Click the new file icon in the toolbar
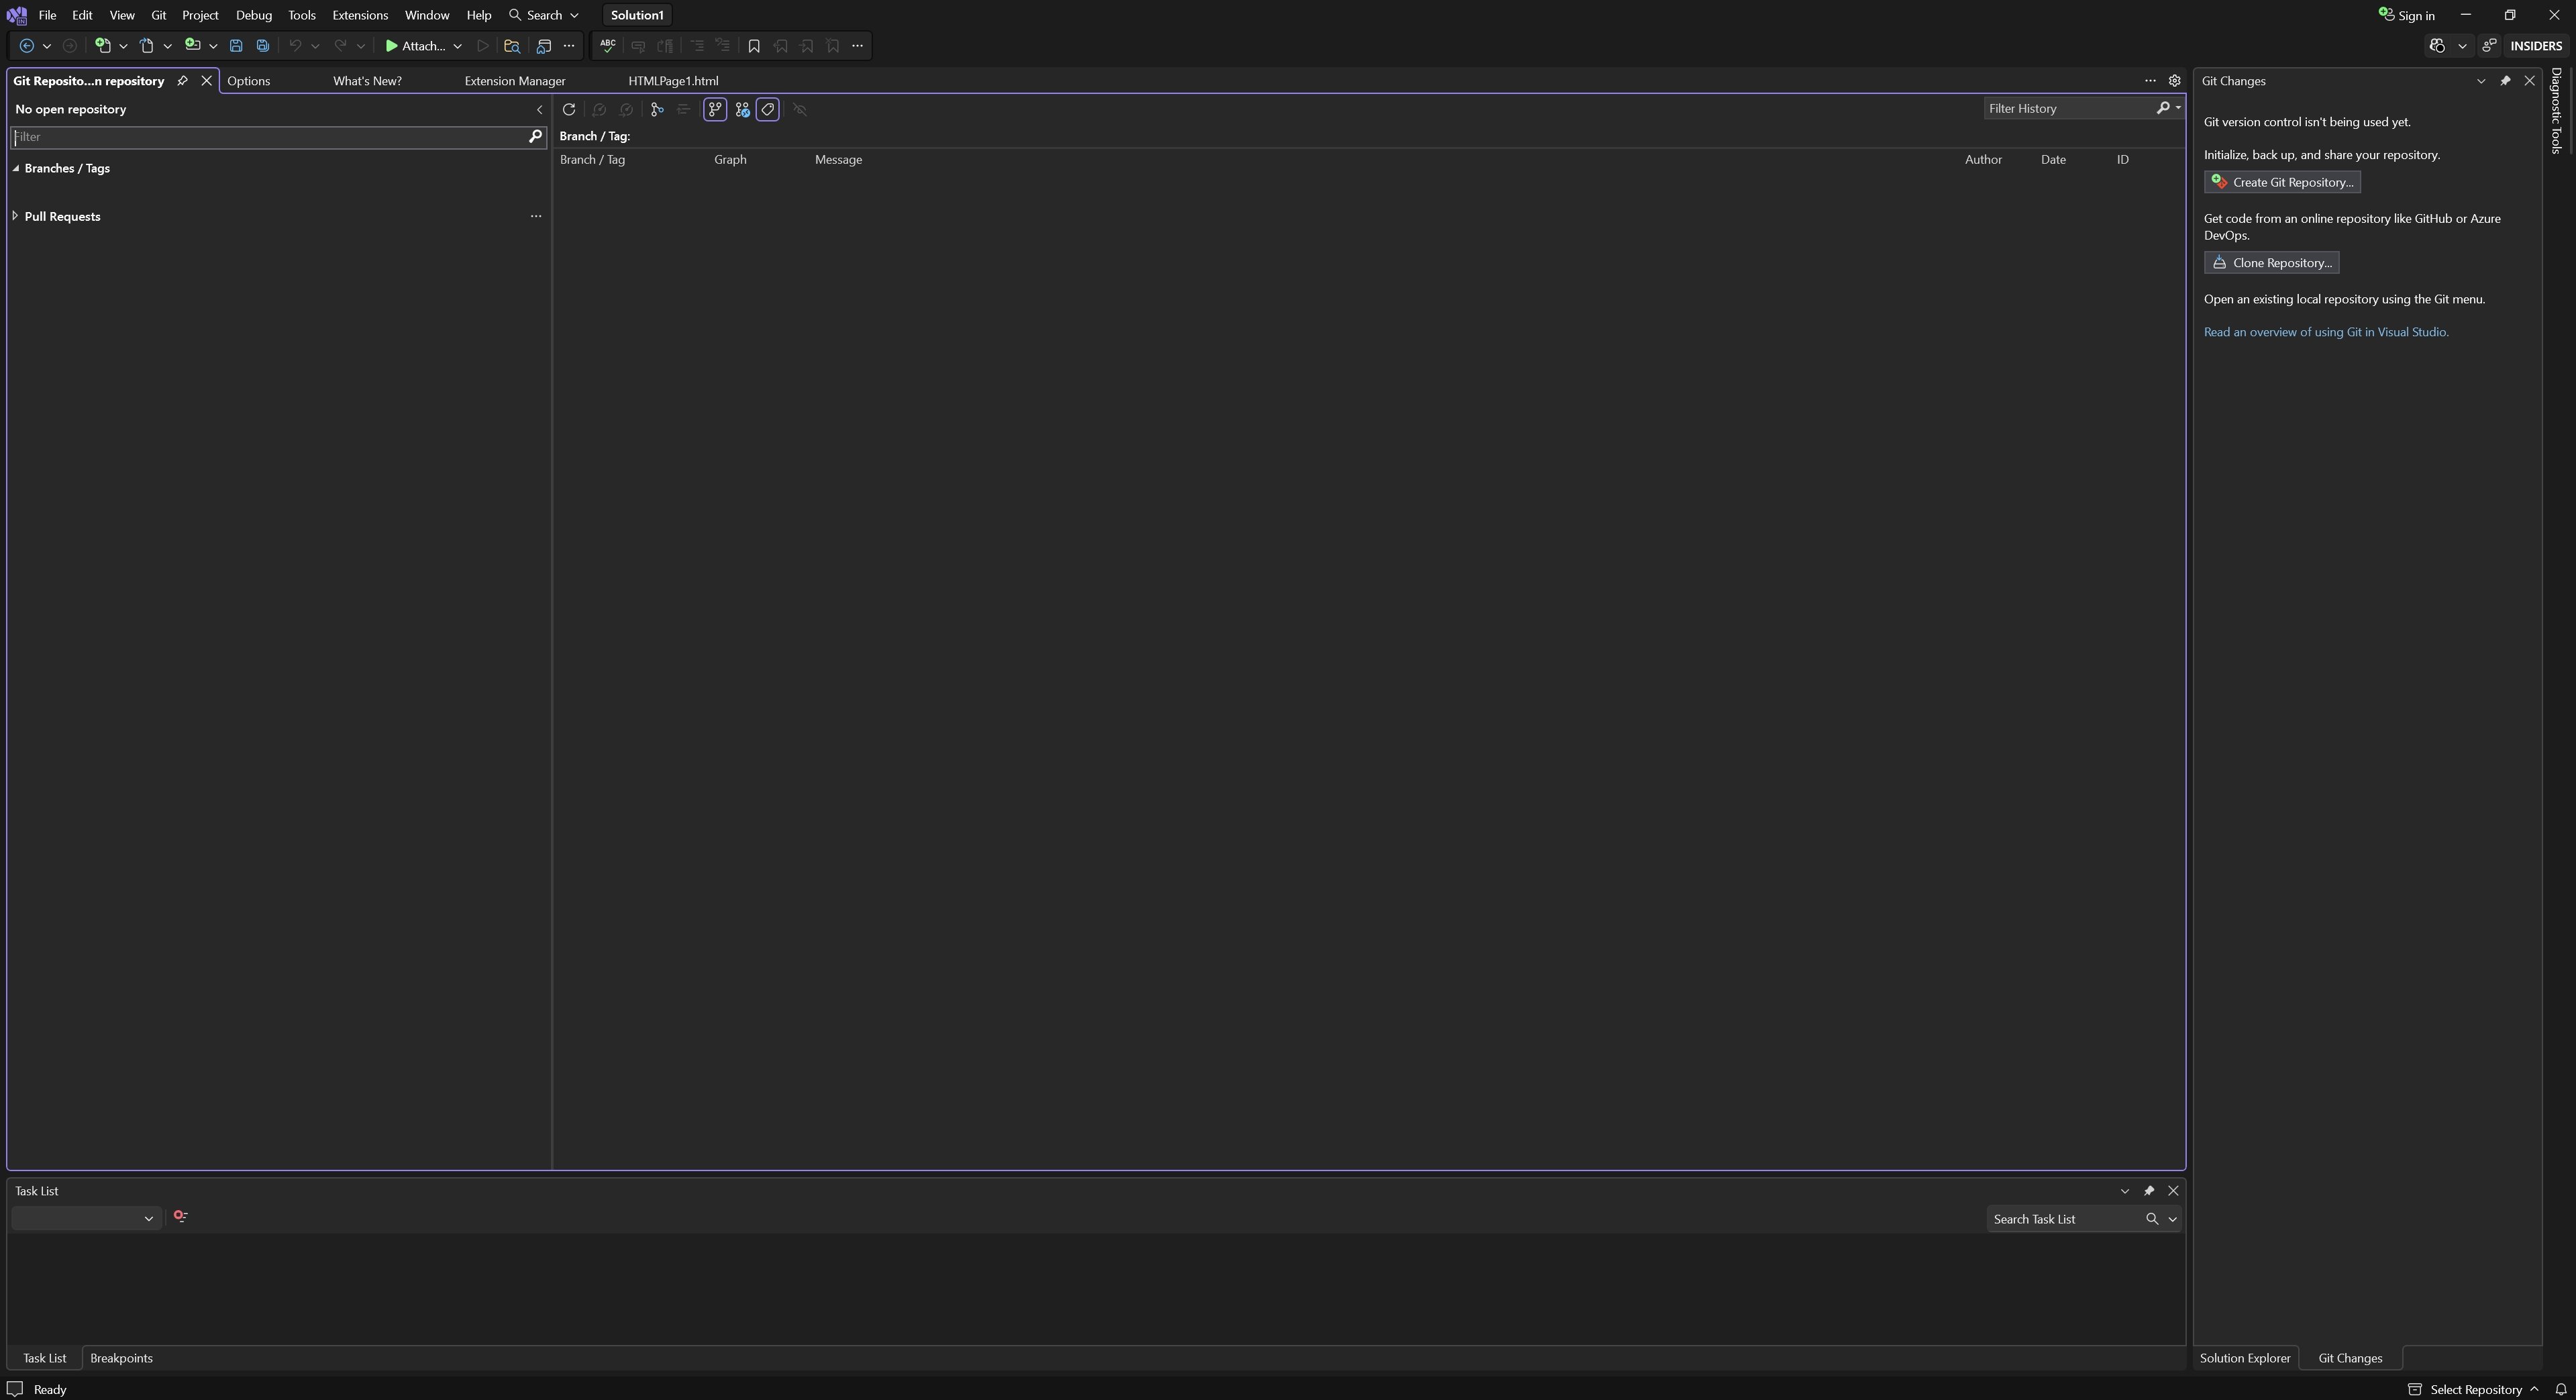 105,45
